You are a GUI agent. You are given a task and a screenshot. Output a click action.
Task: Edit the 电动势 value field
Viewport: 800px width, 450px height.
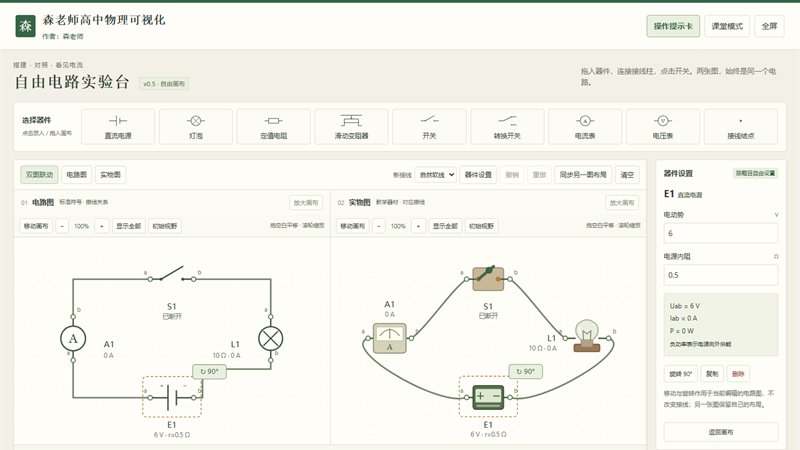pos(721,233)
